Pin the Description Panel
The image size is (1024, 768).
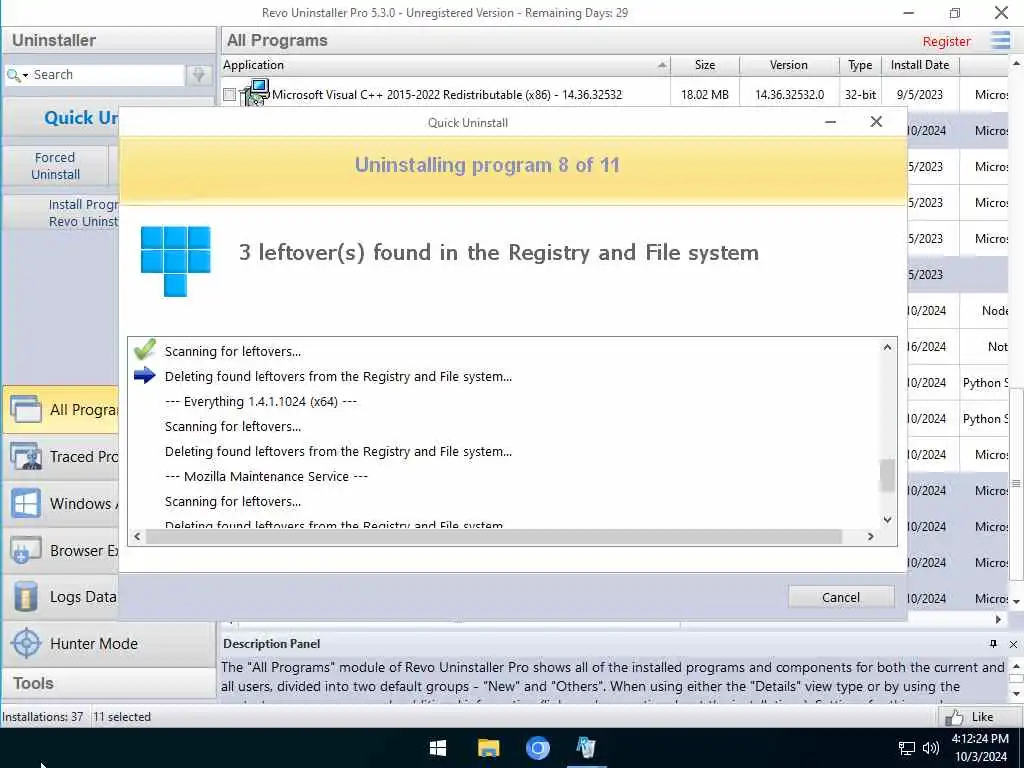(x=993, y=644)
